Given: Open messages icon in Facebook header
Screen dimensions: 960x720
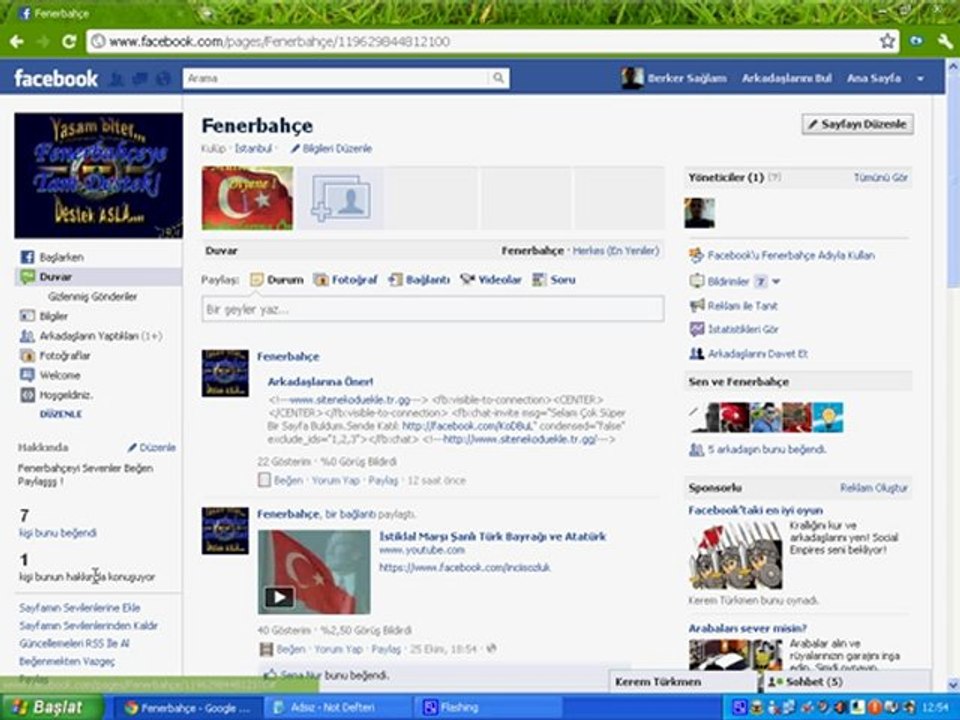Looking at the screenshot, I should pyautogui.click(x=140, y=78).
